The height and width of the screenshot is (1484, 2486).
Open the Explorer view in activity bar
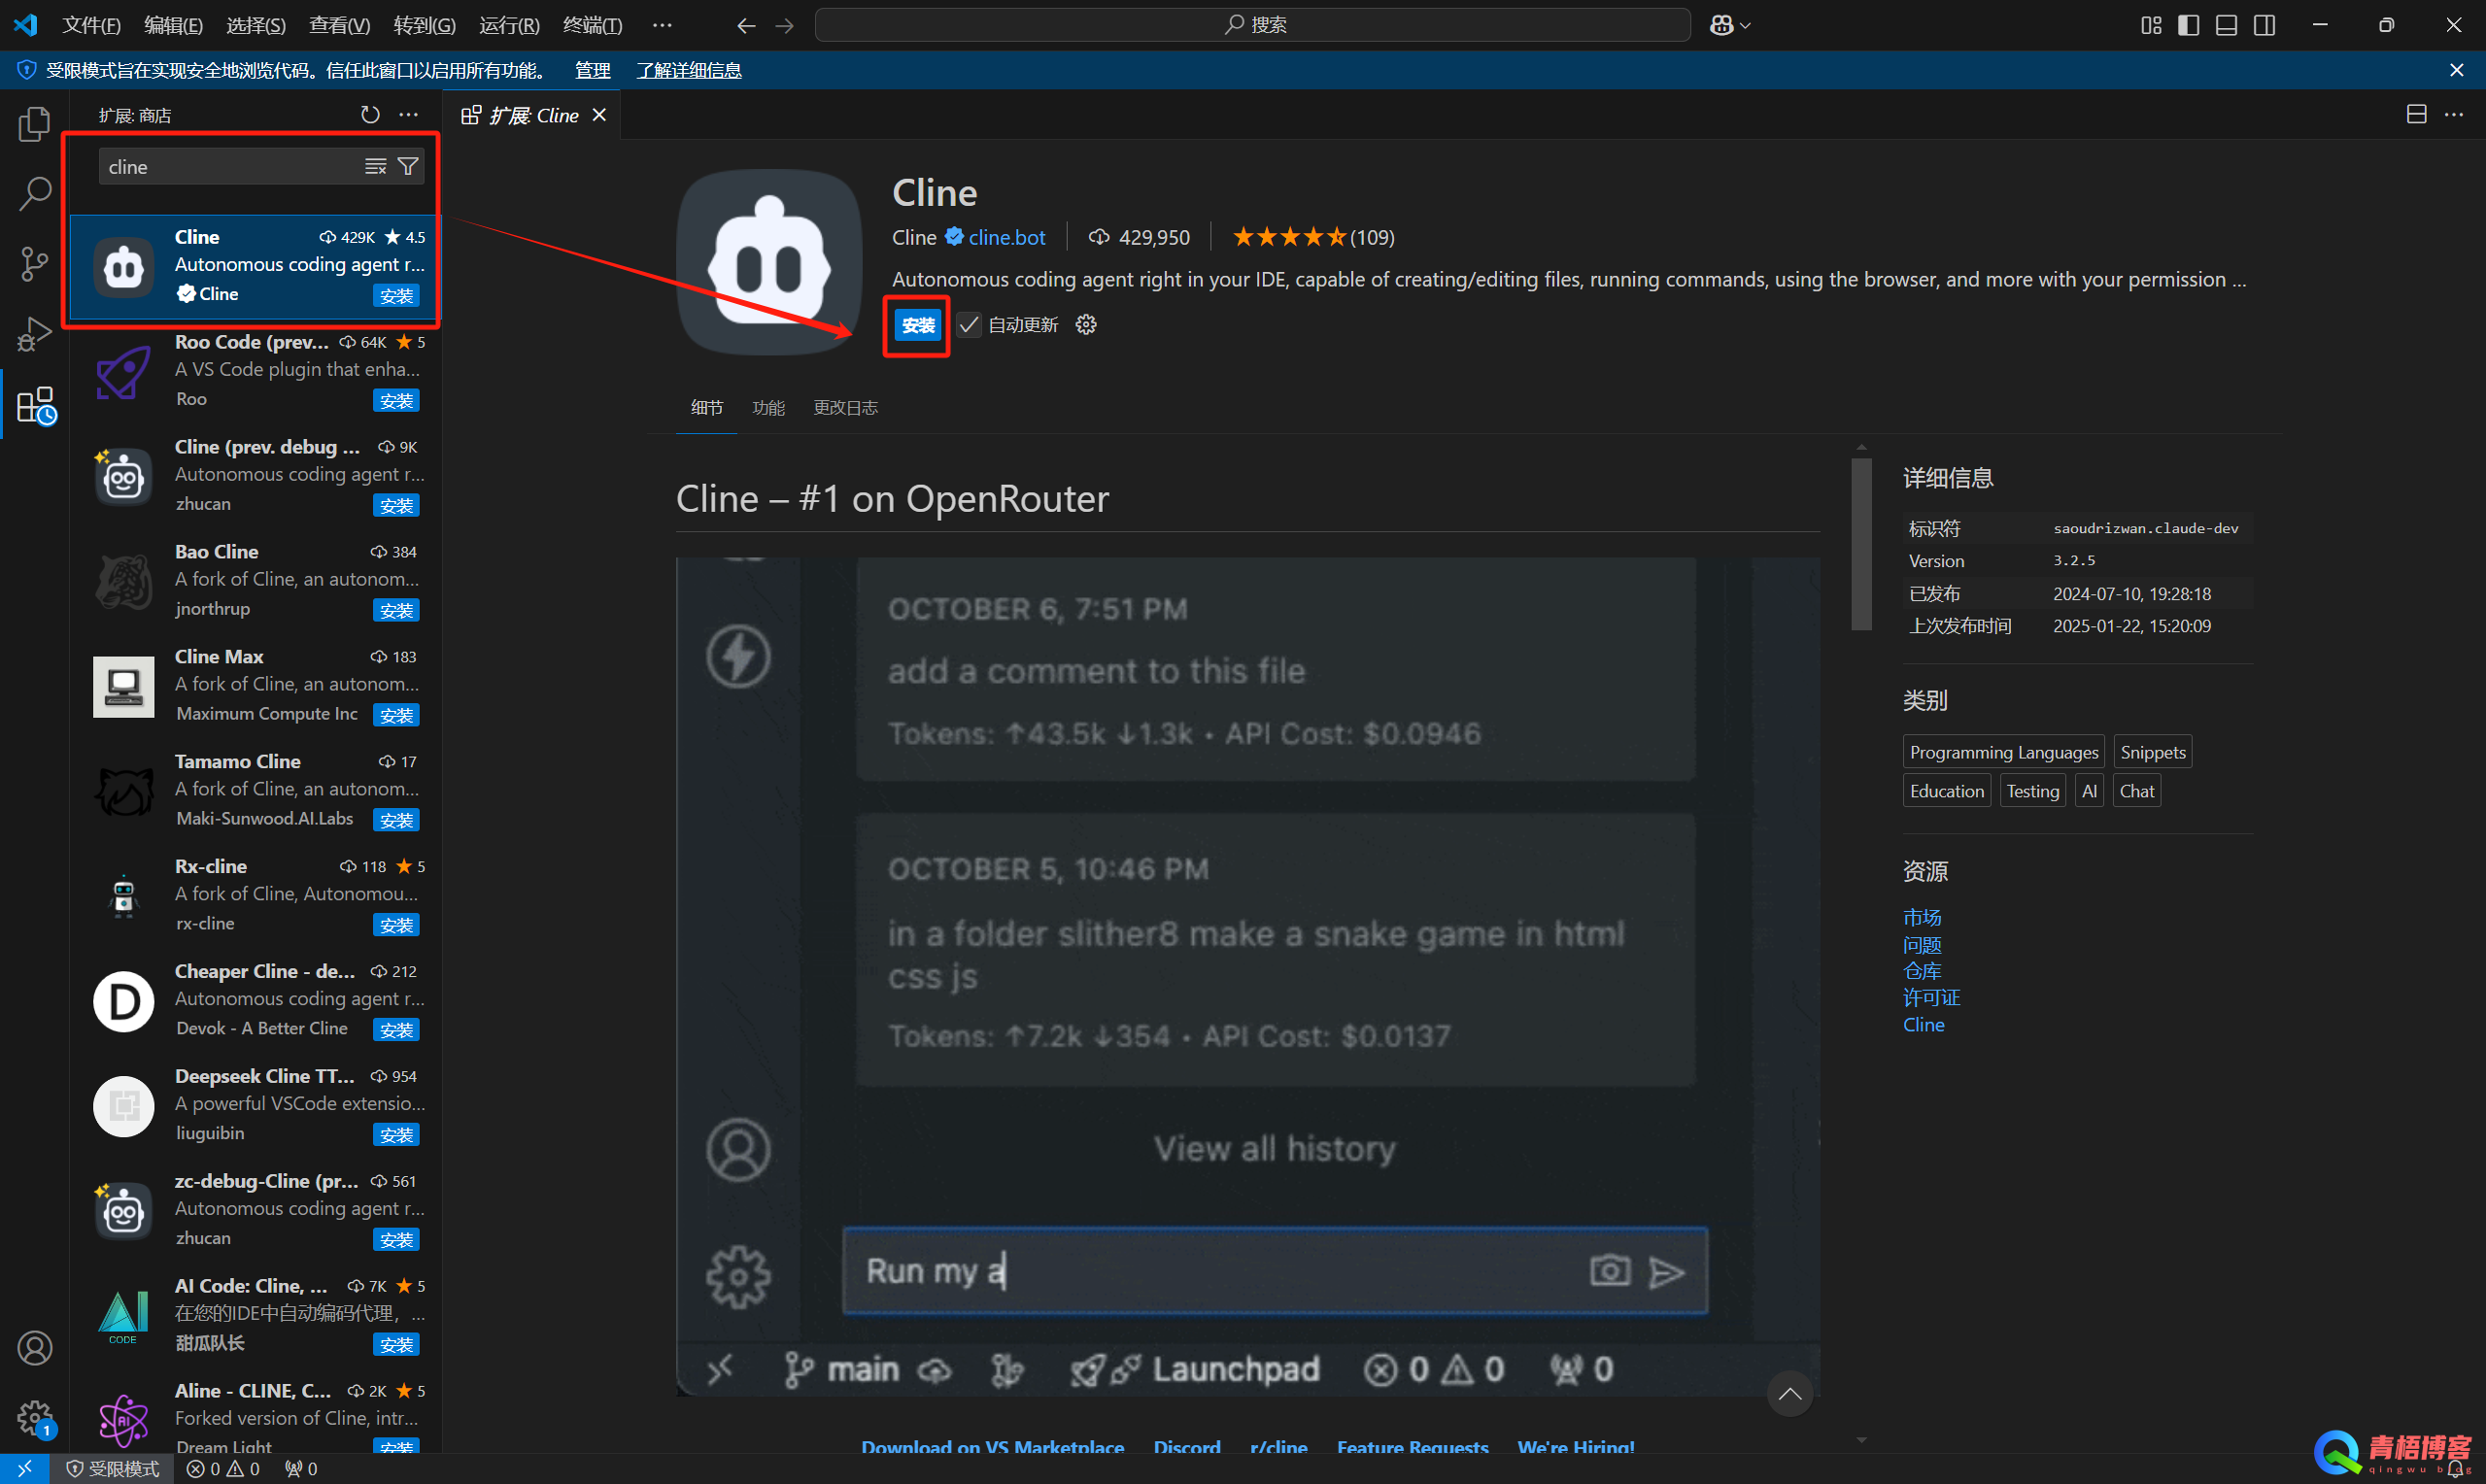[34, 125]
